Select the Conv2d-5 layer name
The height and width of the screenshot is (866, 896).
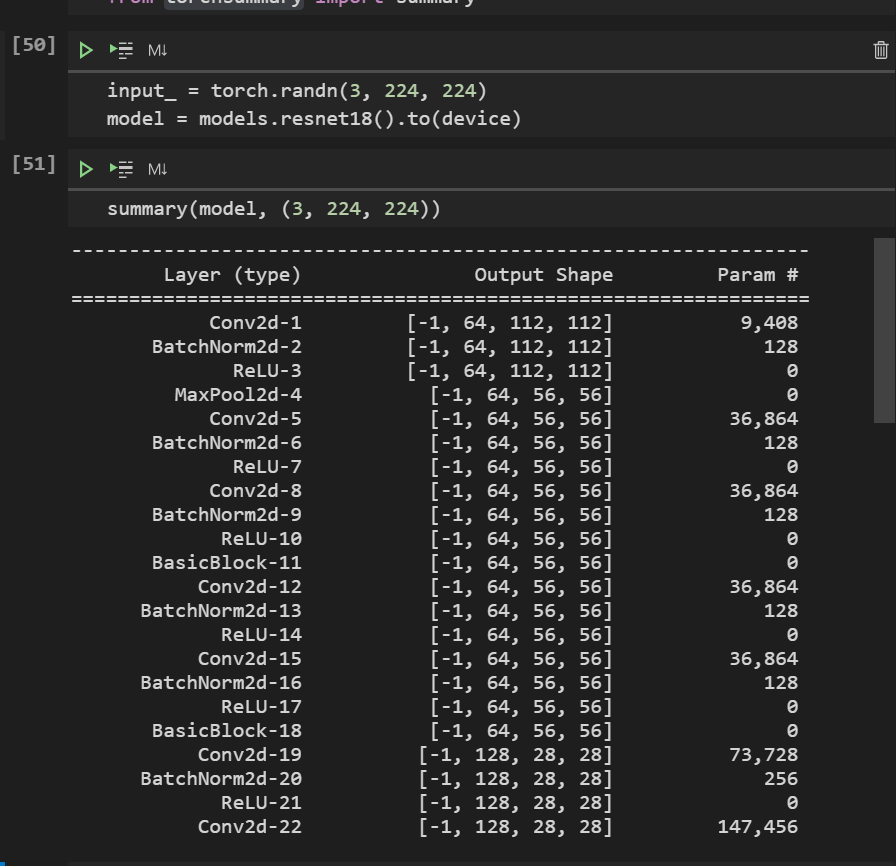pos(255,419)
